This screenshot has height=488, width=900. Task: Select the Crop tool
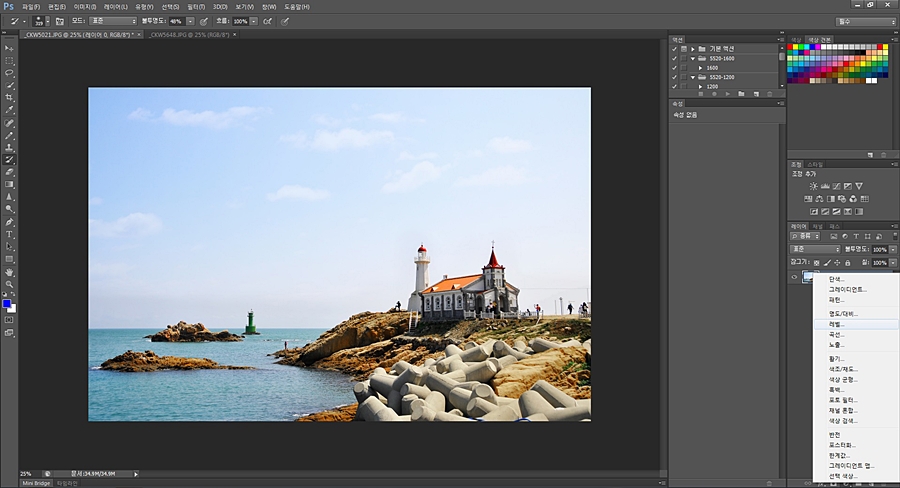click(9, 98)
